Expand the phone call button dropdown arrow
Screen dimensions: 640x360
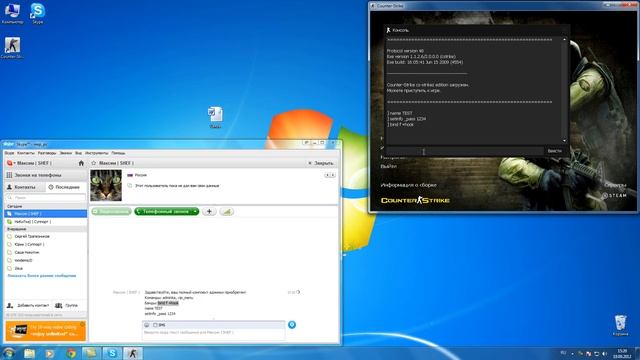(x=196, y=211)
